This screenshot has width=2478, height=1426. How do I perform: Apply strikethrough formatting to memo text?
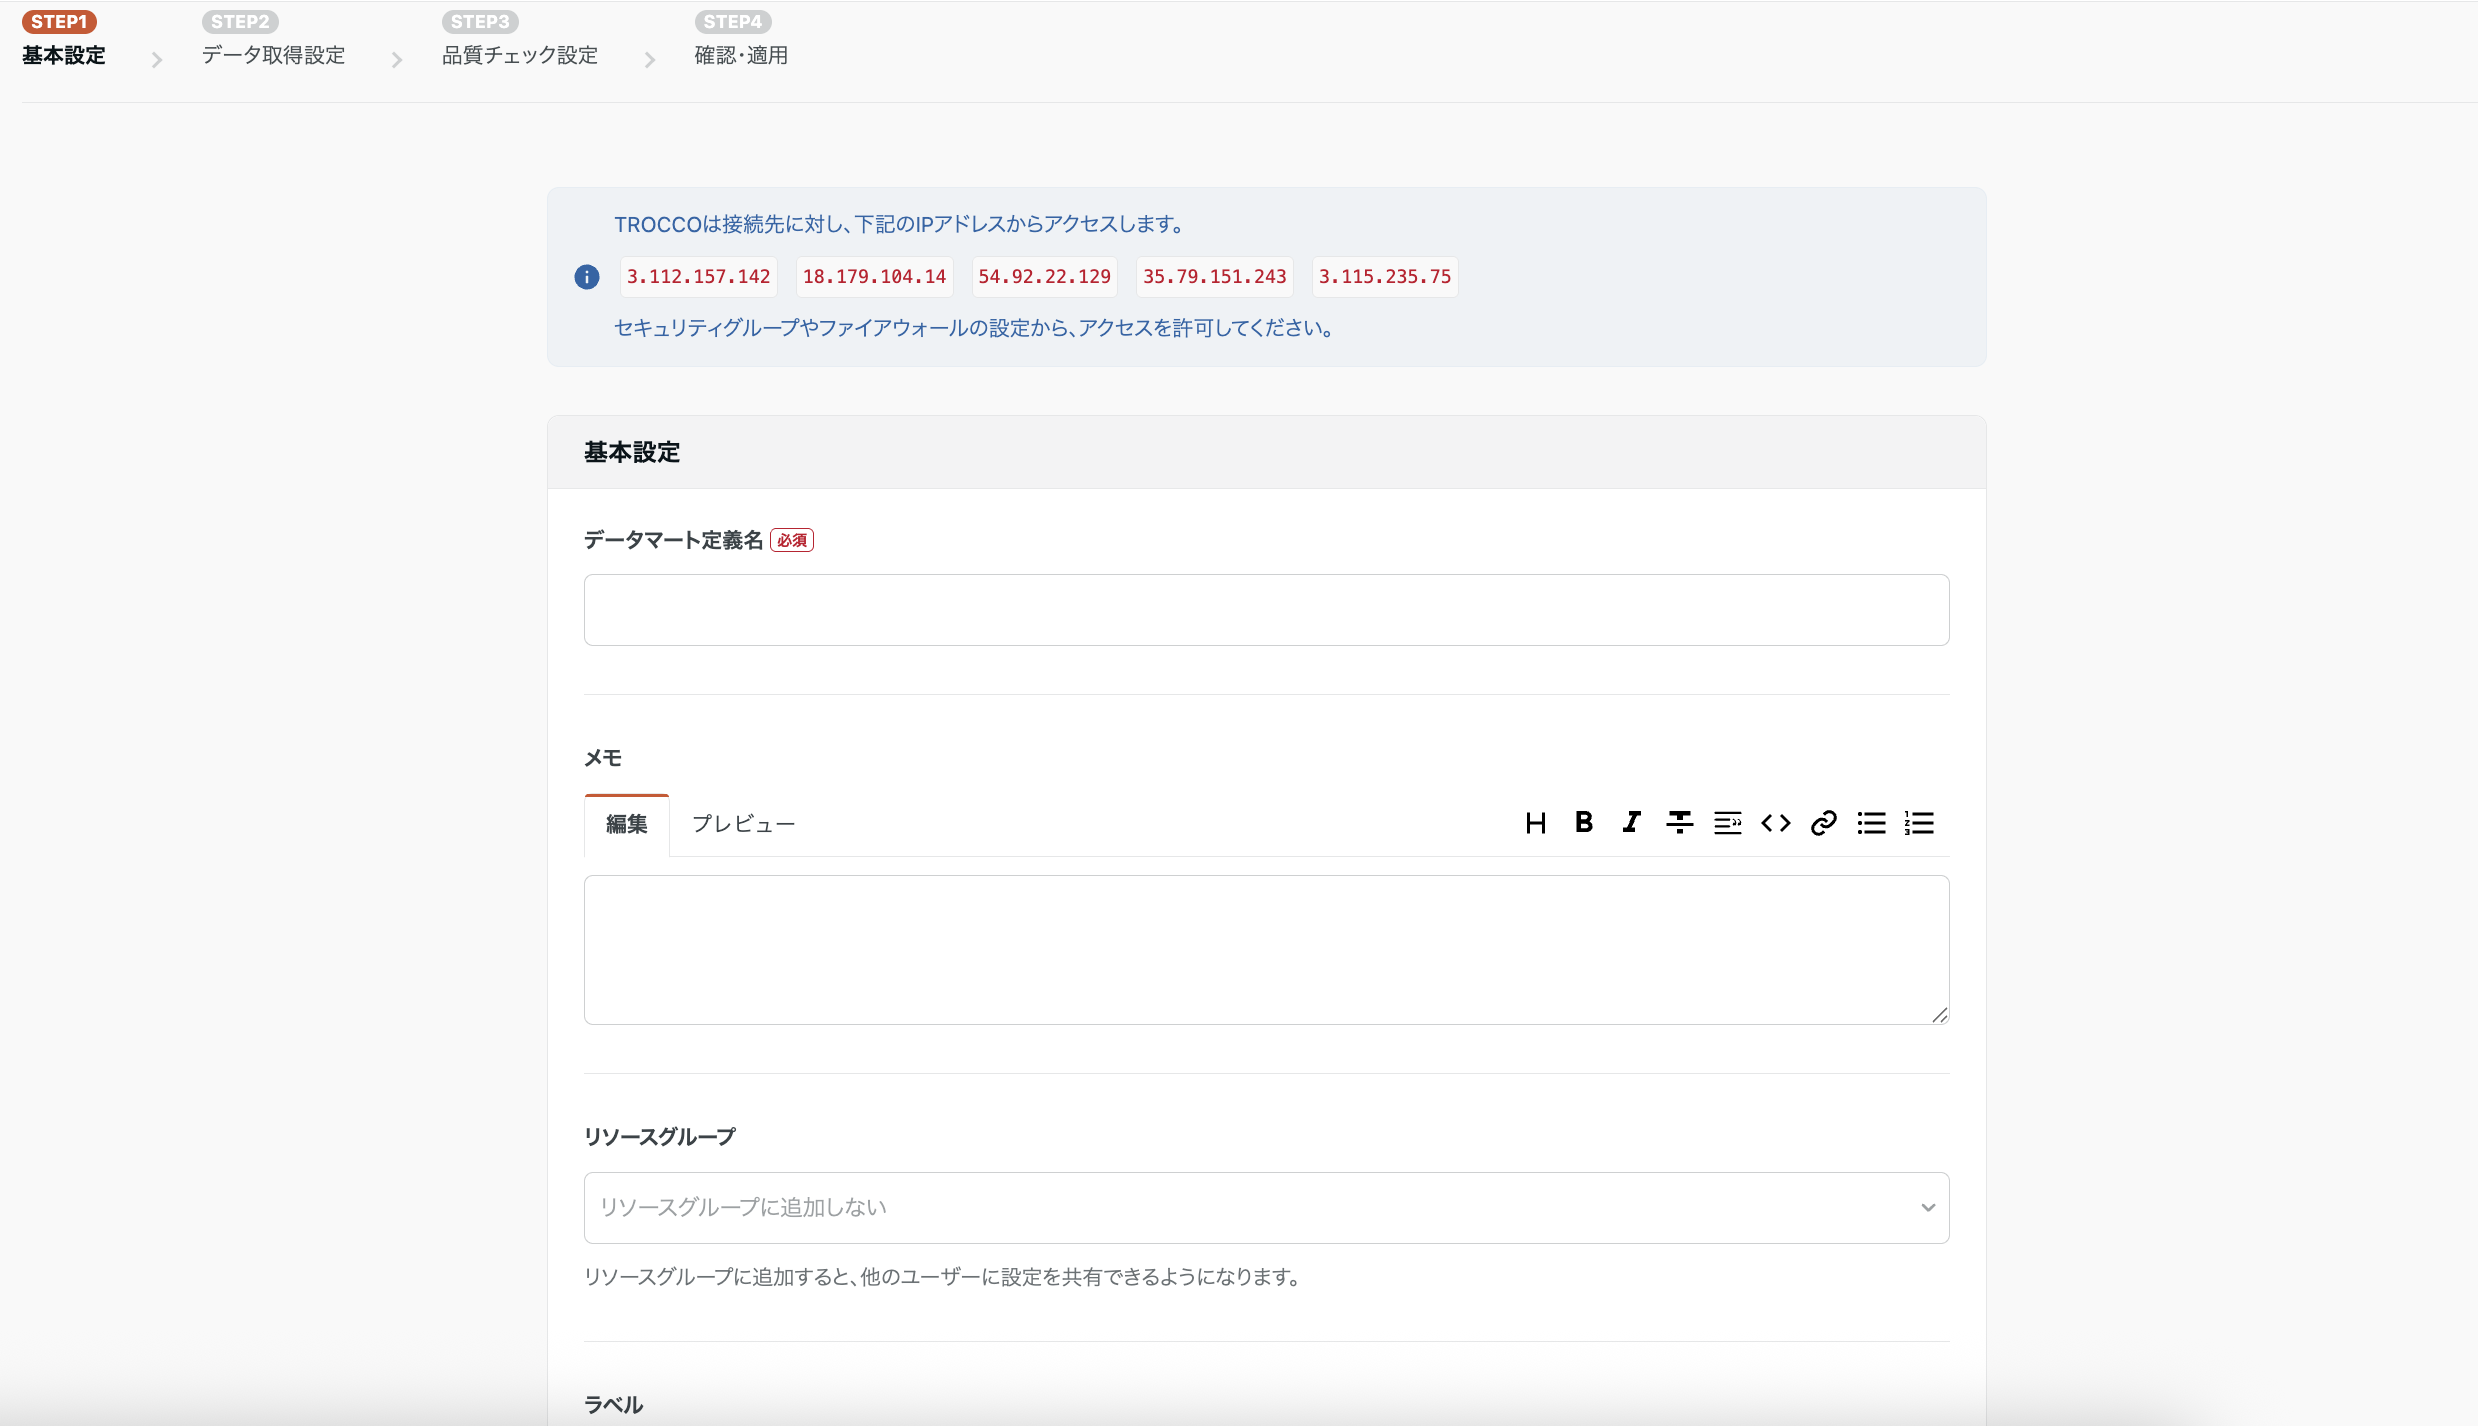tap(1680, 823)
